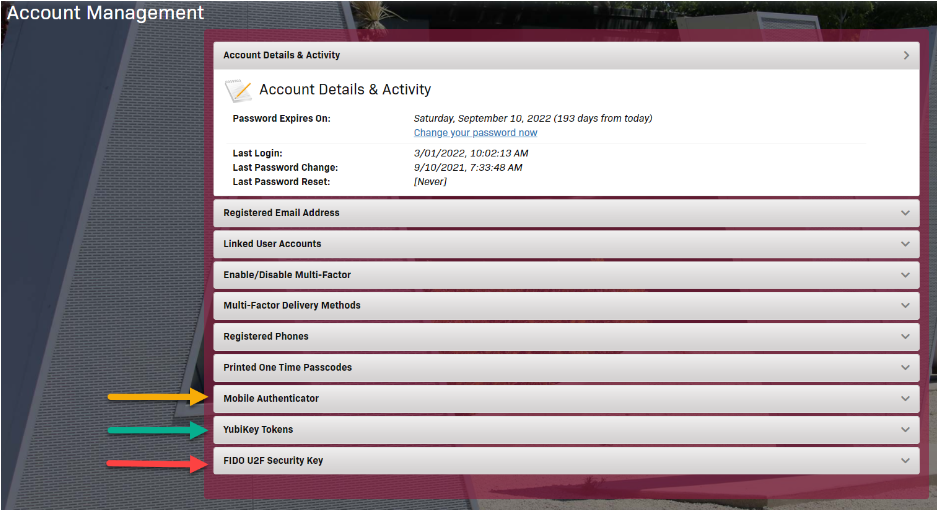
Task: Open the Registered Email Address section label
Action: (281, 213)
